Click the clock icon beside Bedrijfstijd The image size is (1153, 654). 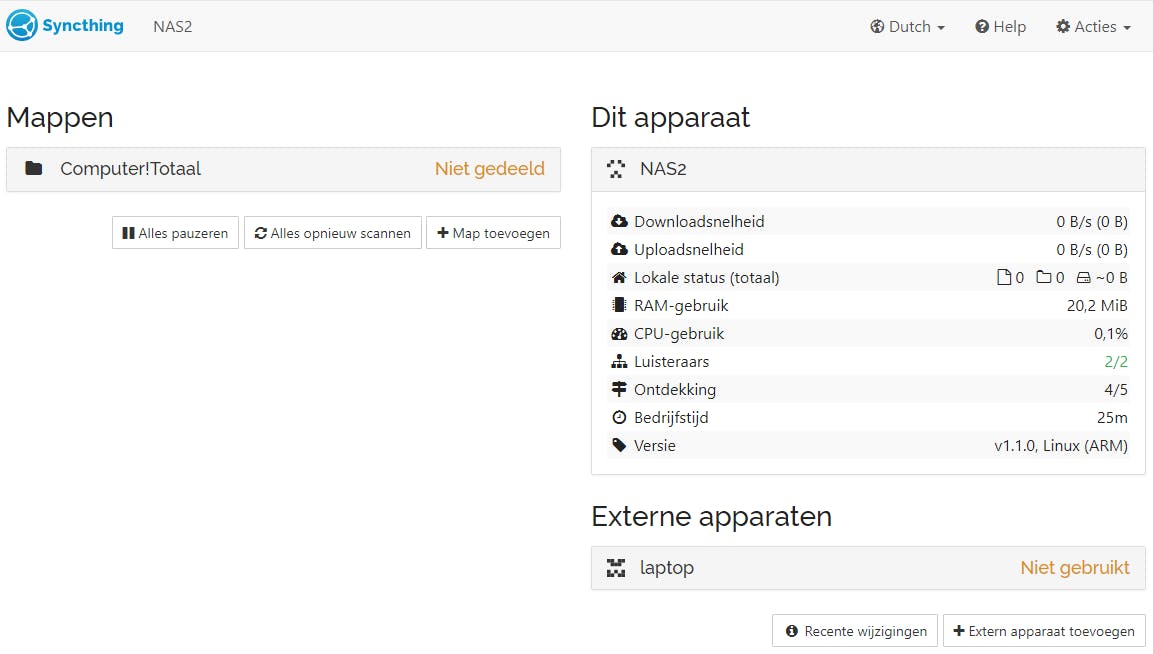point(619,417)
